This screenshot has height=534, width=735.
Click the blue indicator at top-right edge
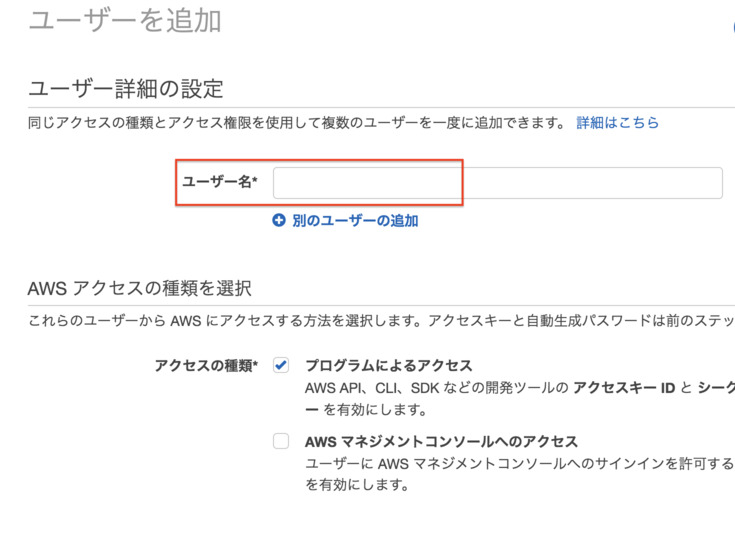731,30
